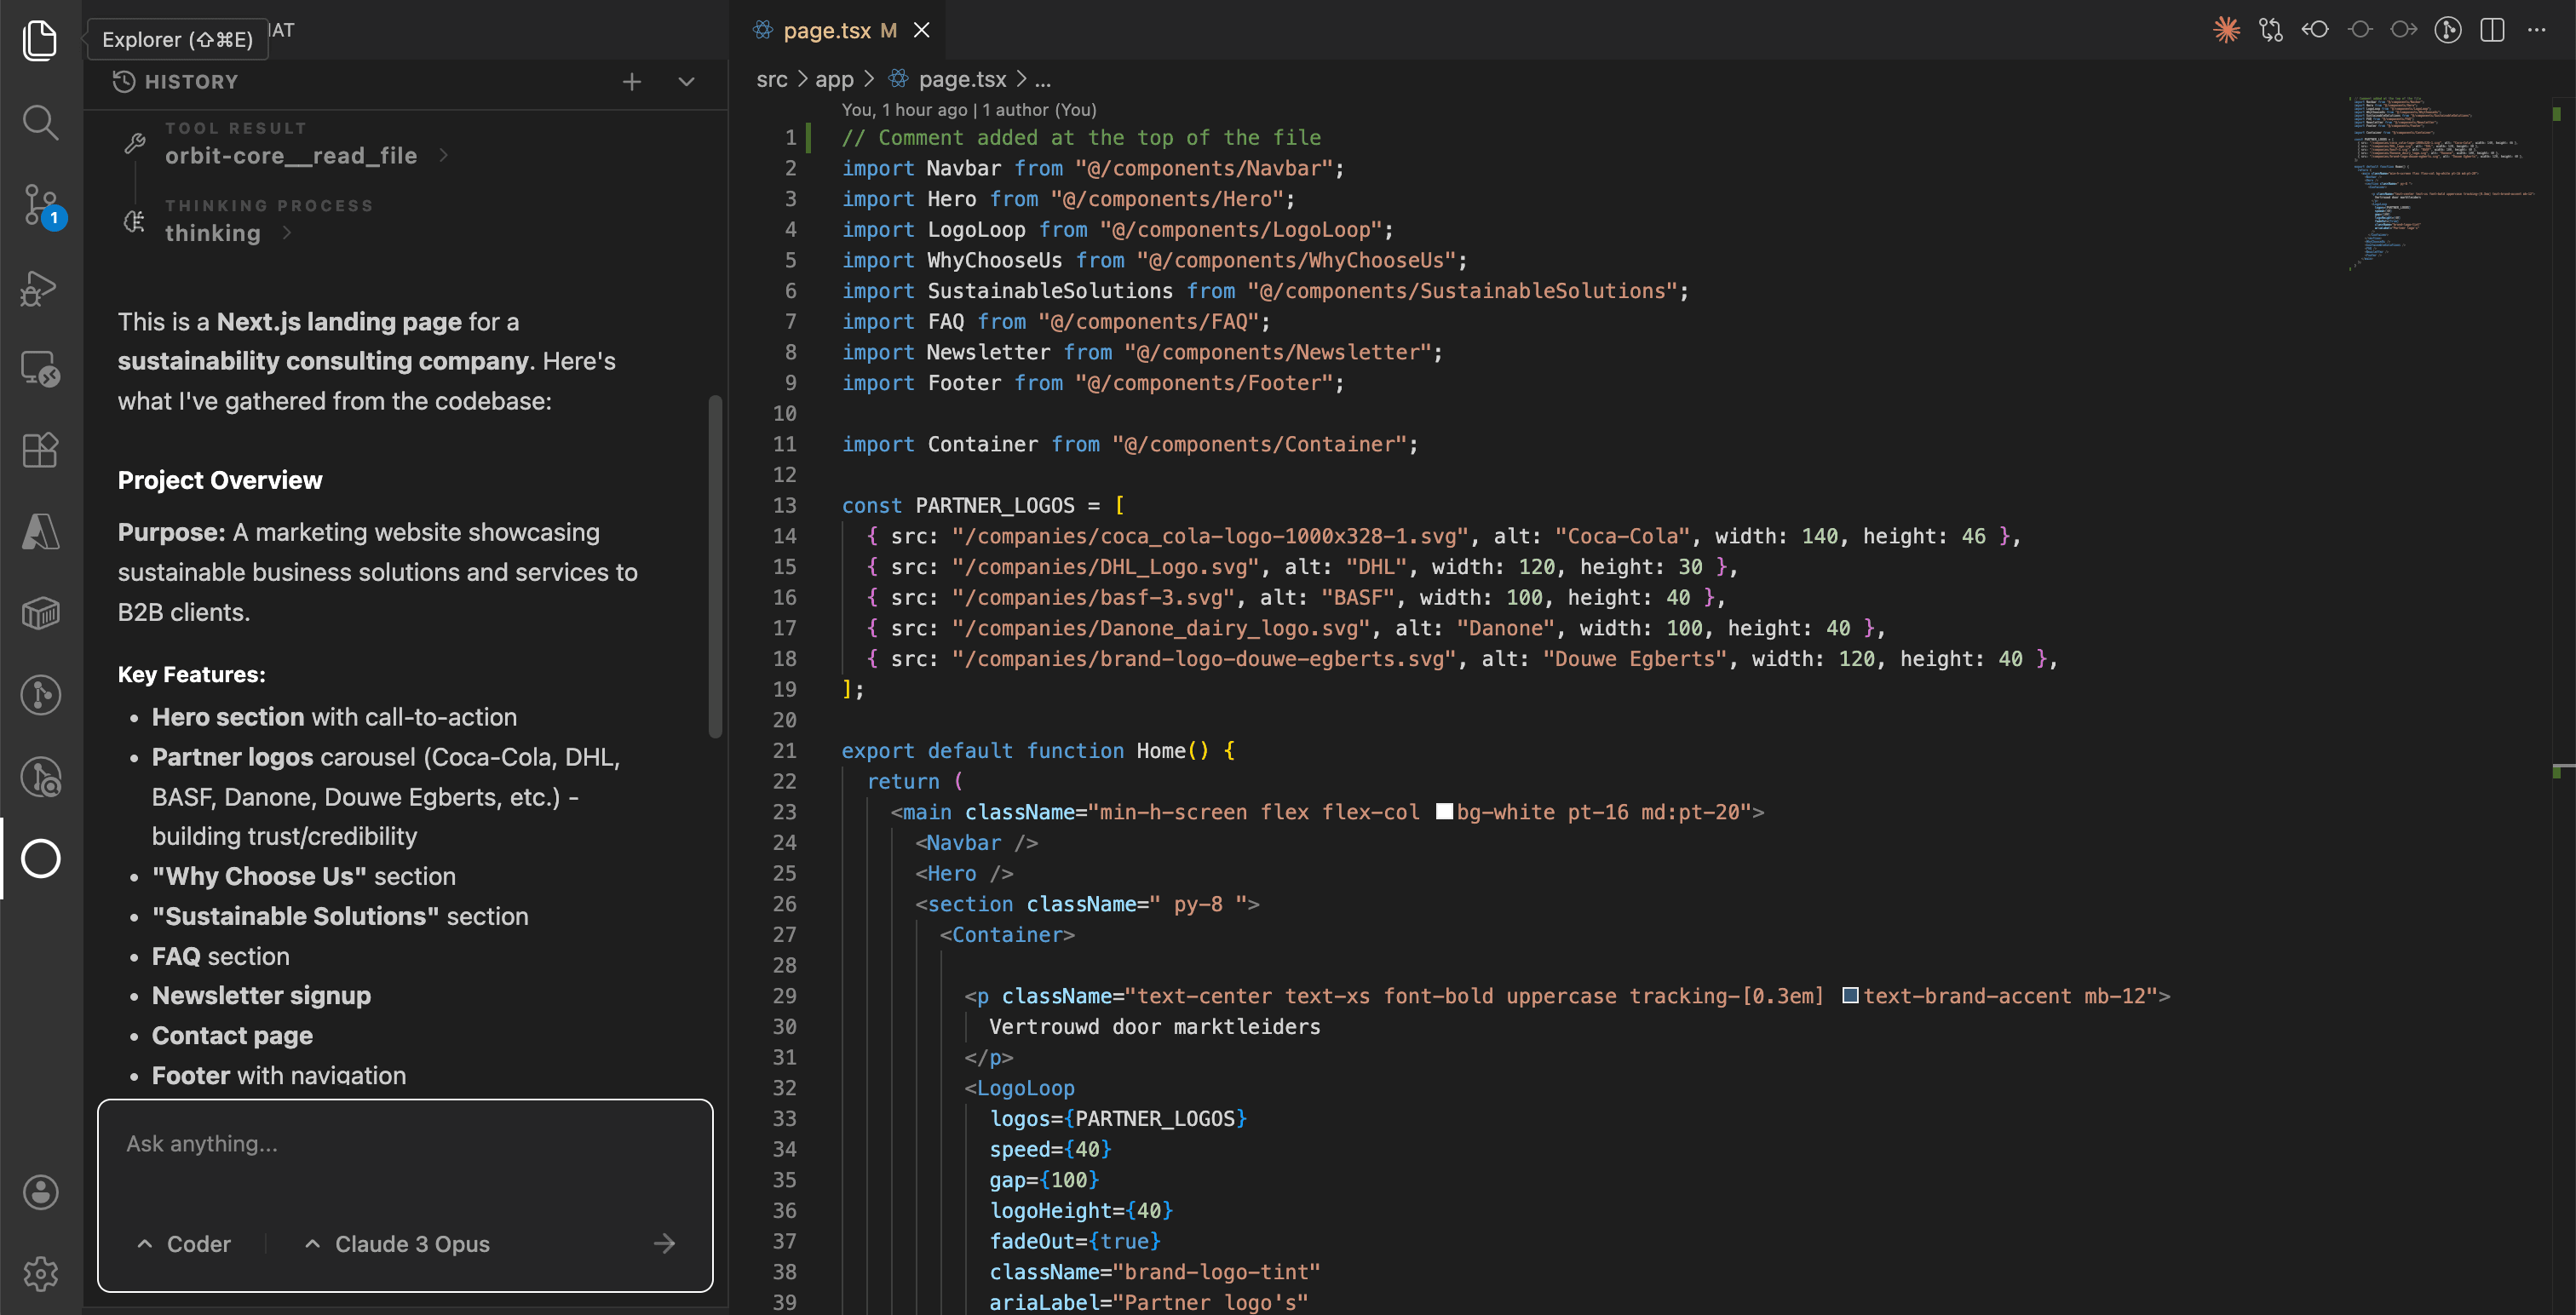Open the Remote Explorer icon in the sidebar
Screen dimensions: 2576x1315
pos(40,370)
